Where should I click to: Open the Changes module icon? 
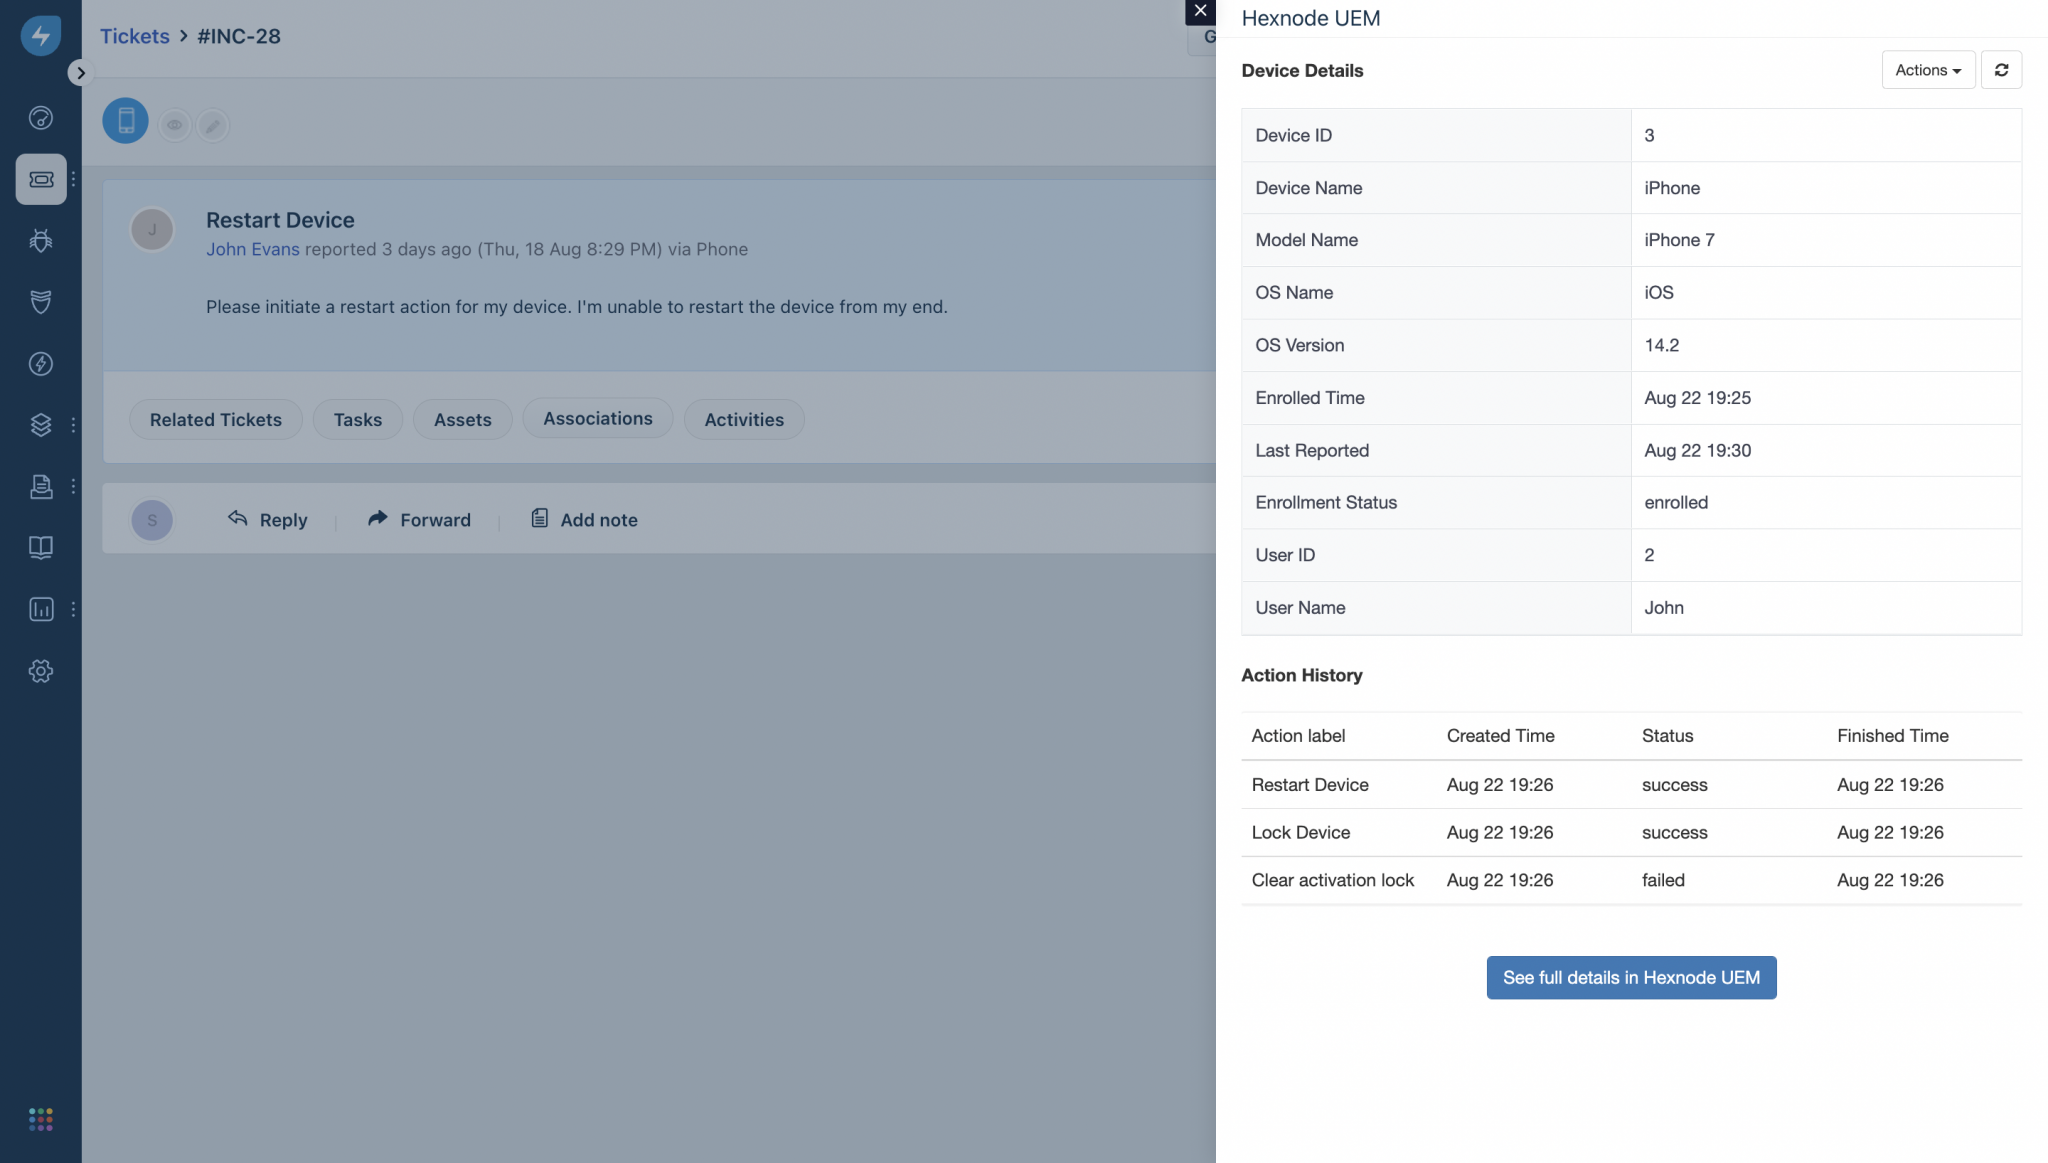pyautogui.click(x=41, y=302)
